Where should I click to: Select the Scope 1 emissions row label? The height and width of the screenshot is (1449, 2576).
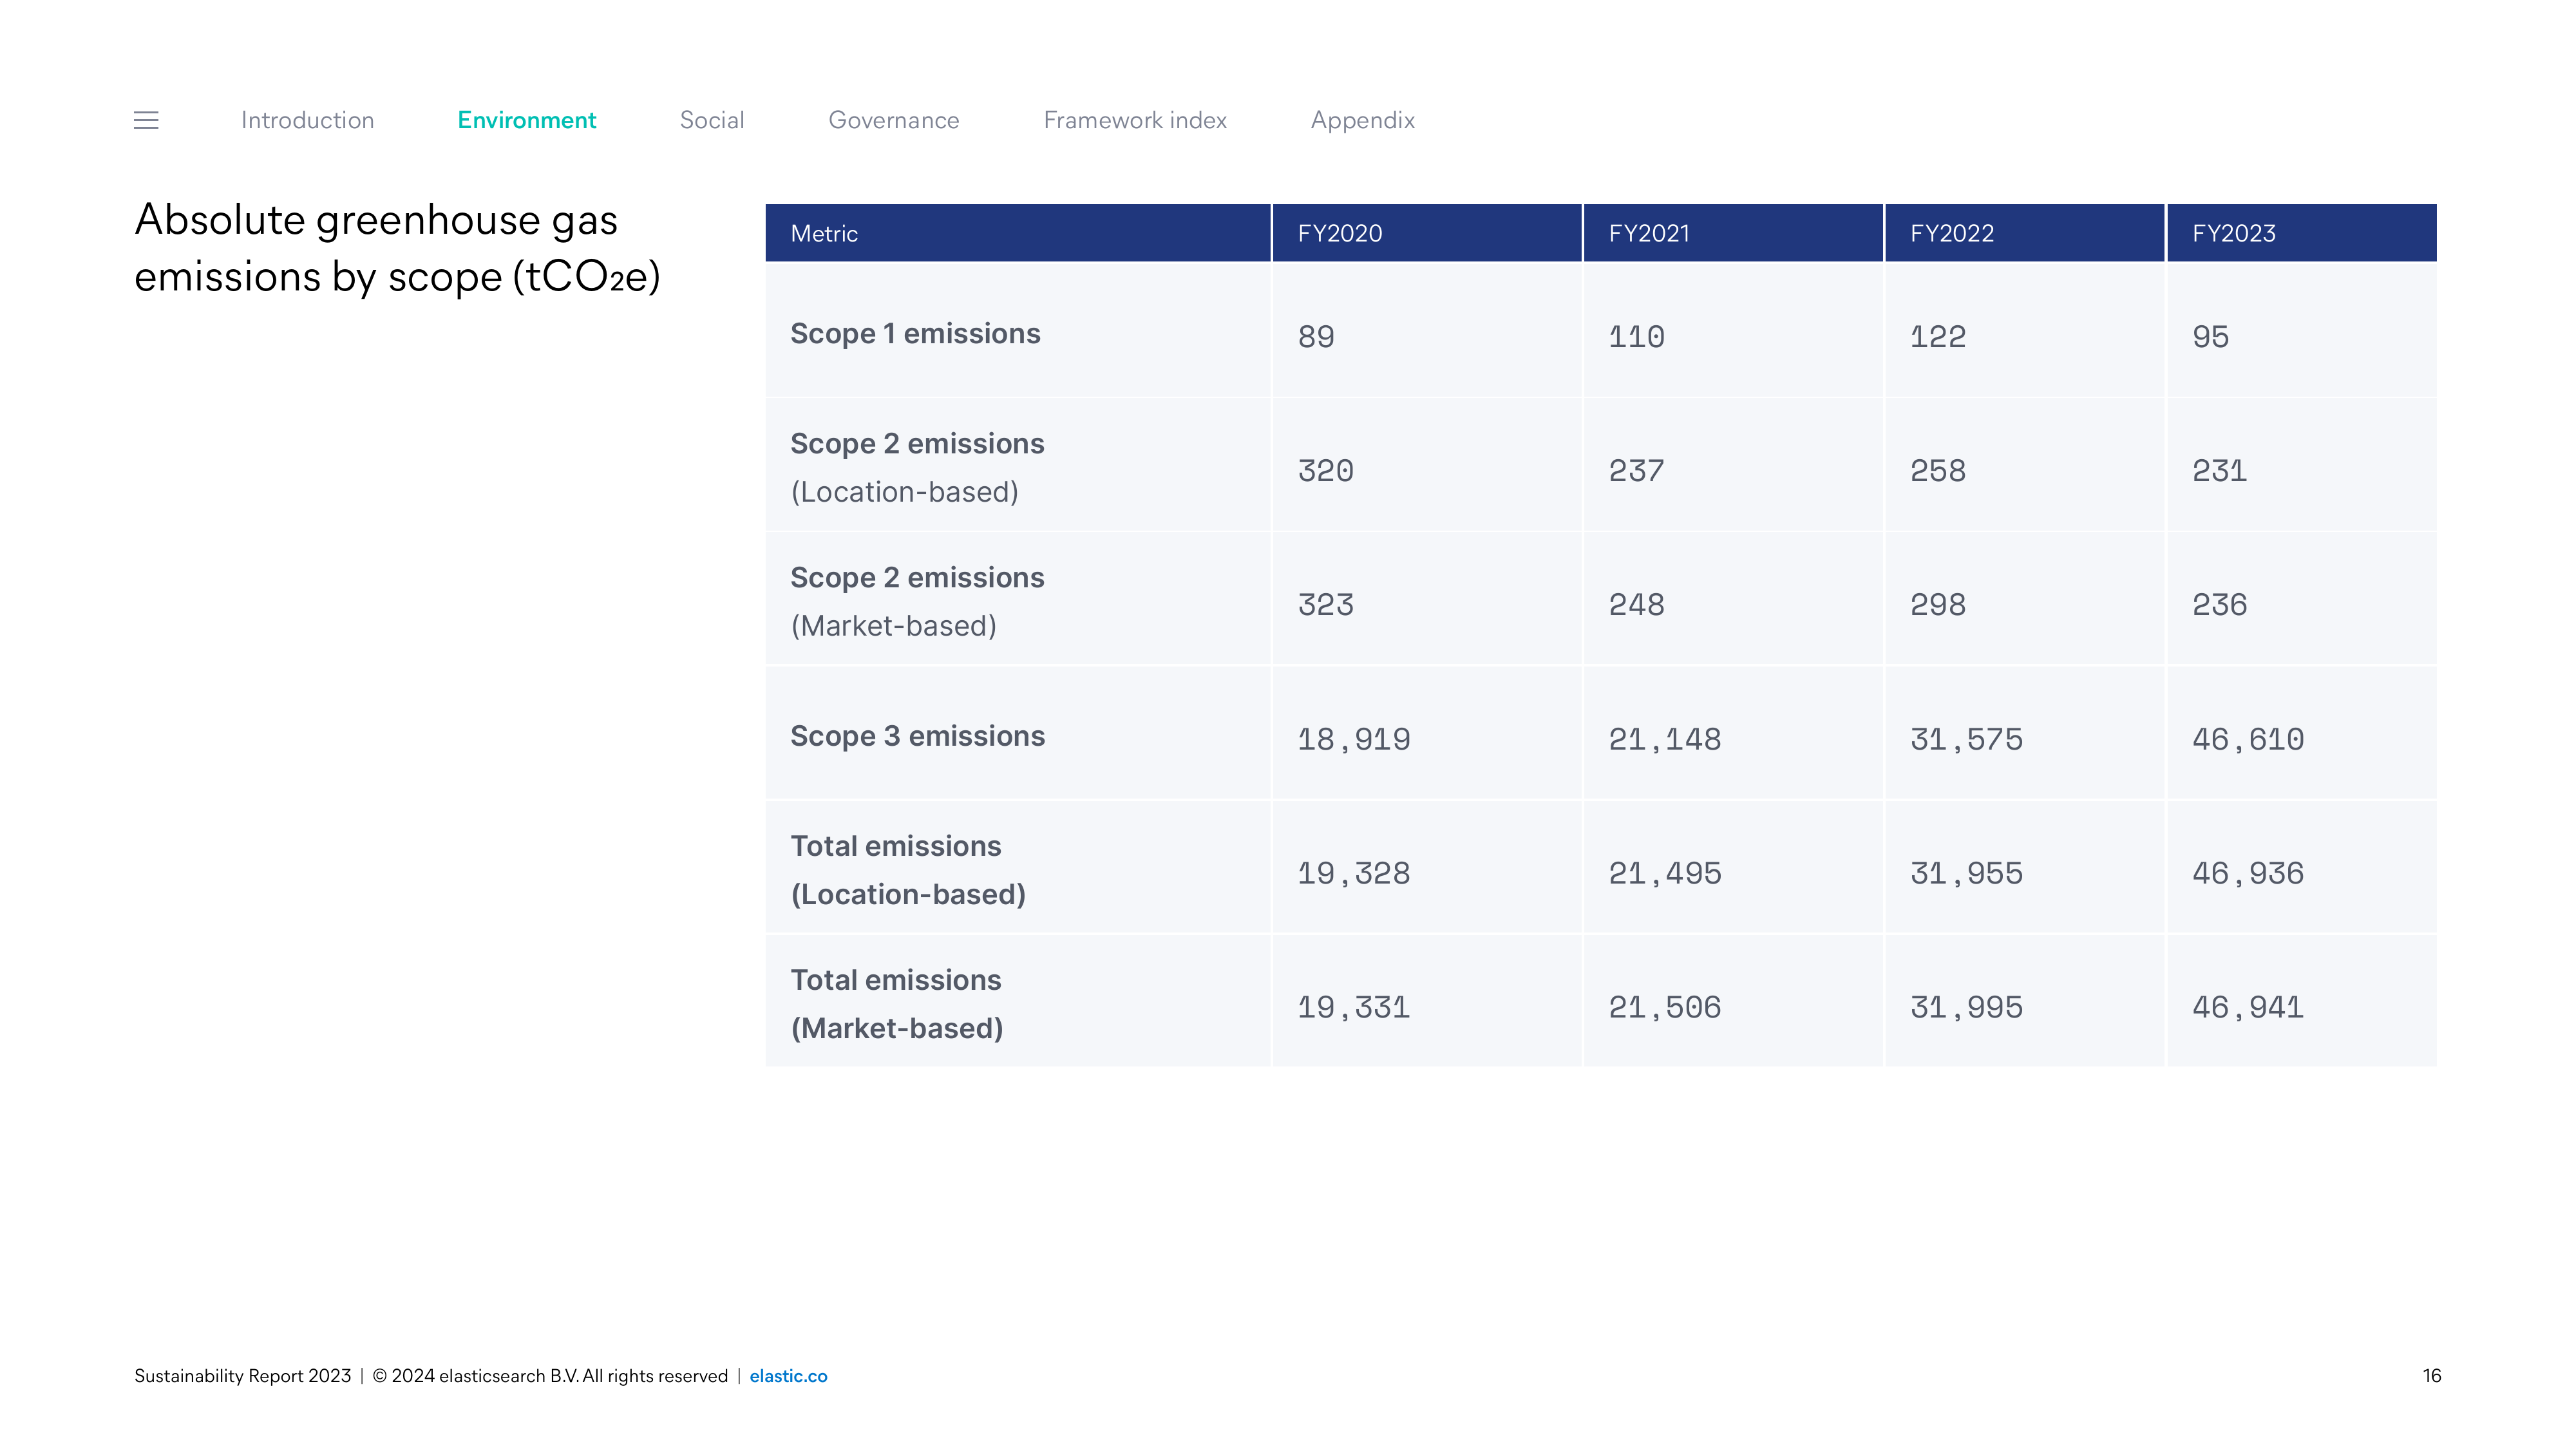coord(915,333)
